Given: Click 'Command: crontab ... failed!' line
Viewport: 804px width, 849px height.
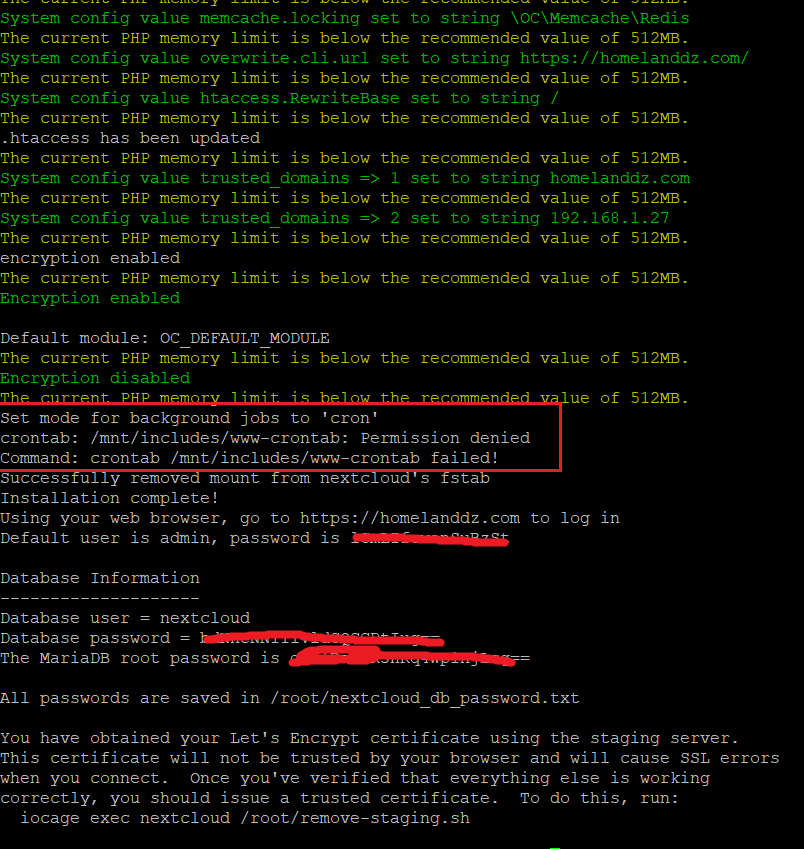Looking at the screenshot, I should pyautogui.click(x=249, y=458).
